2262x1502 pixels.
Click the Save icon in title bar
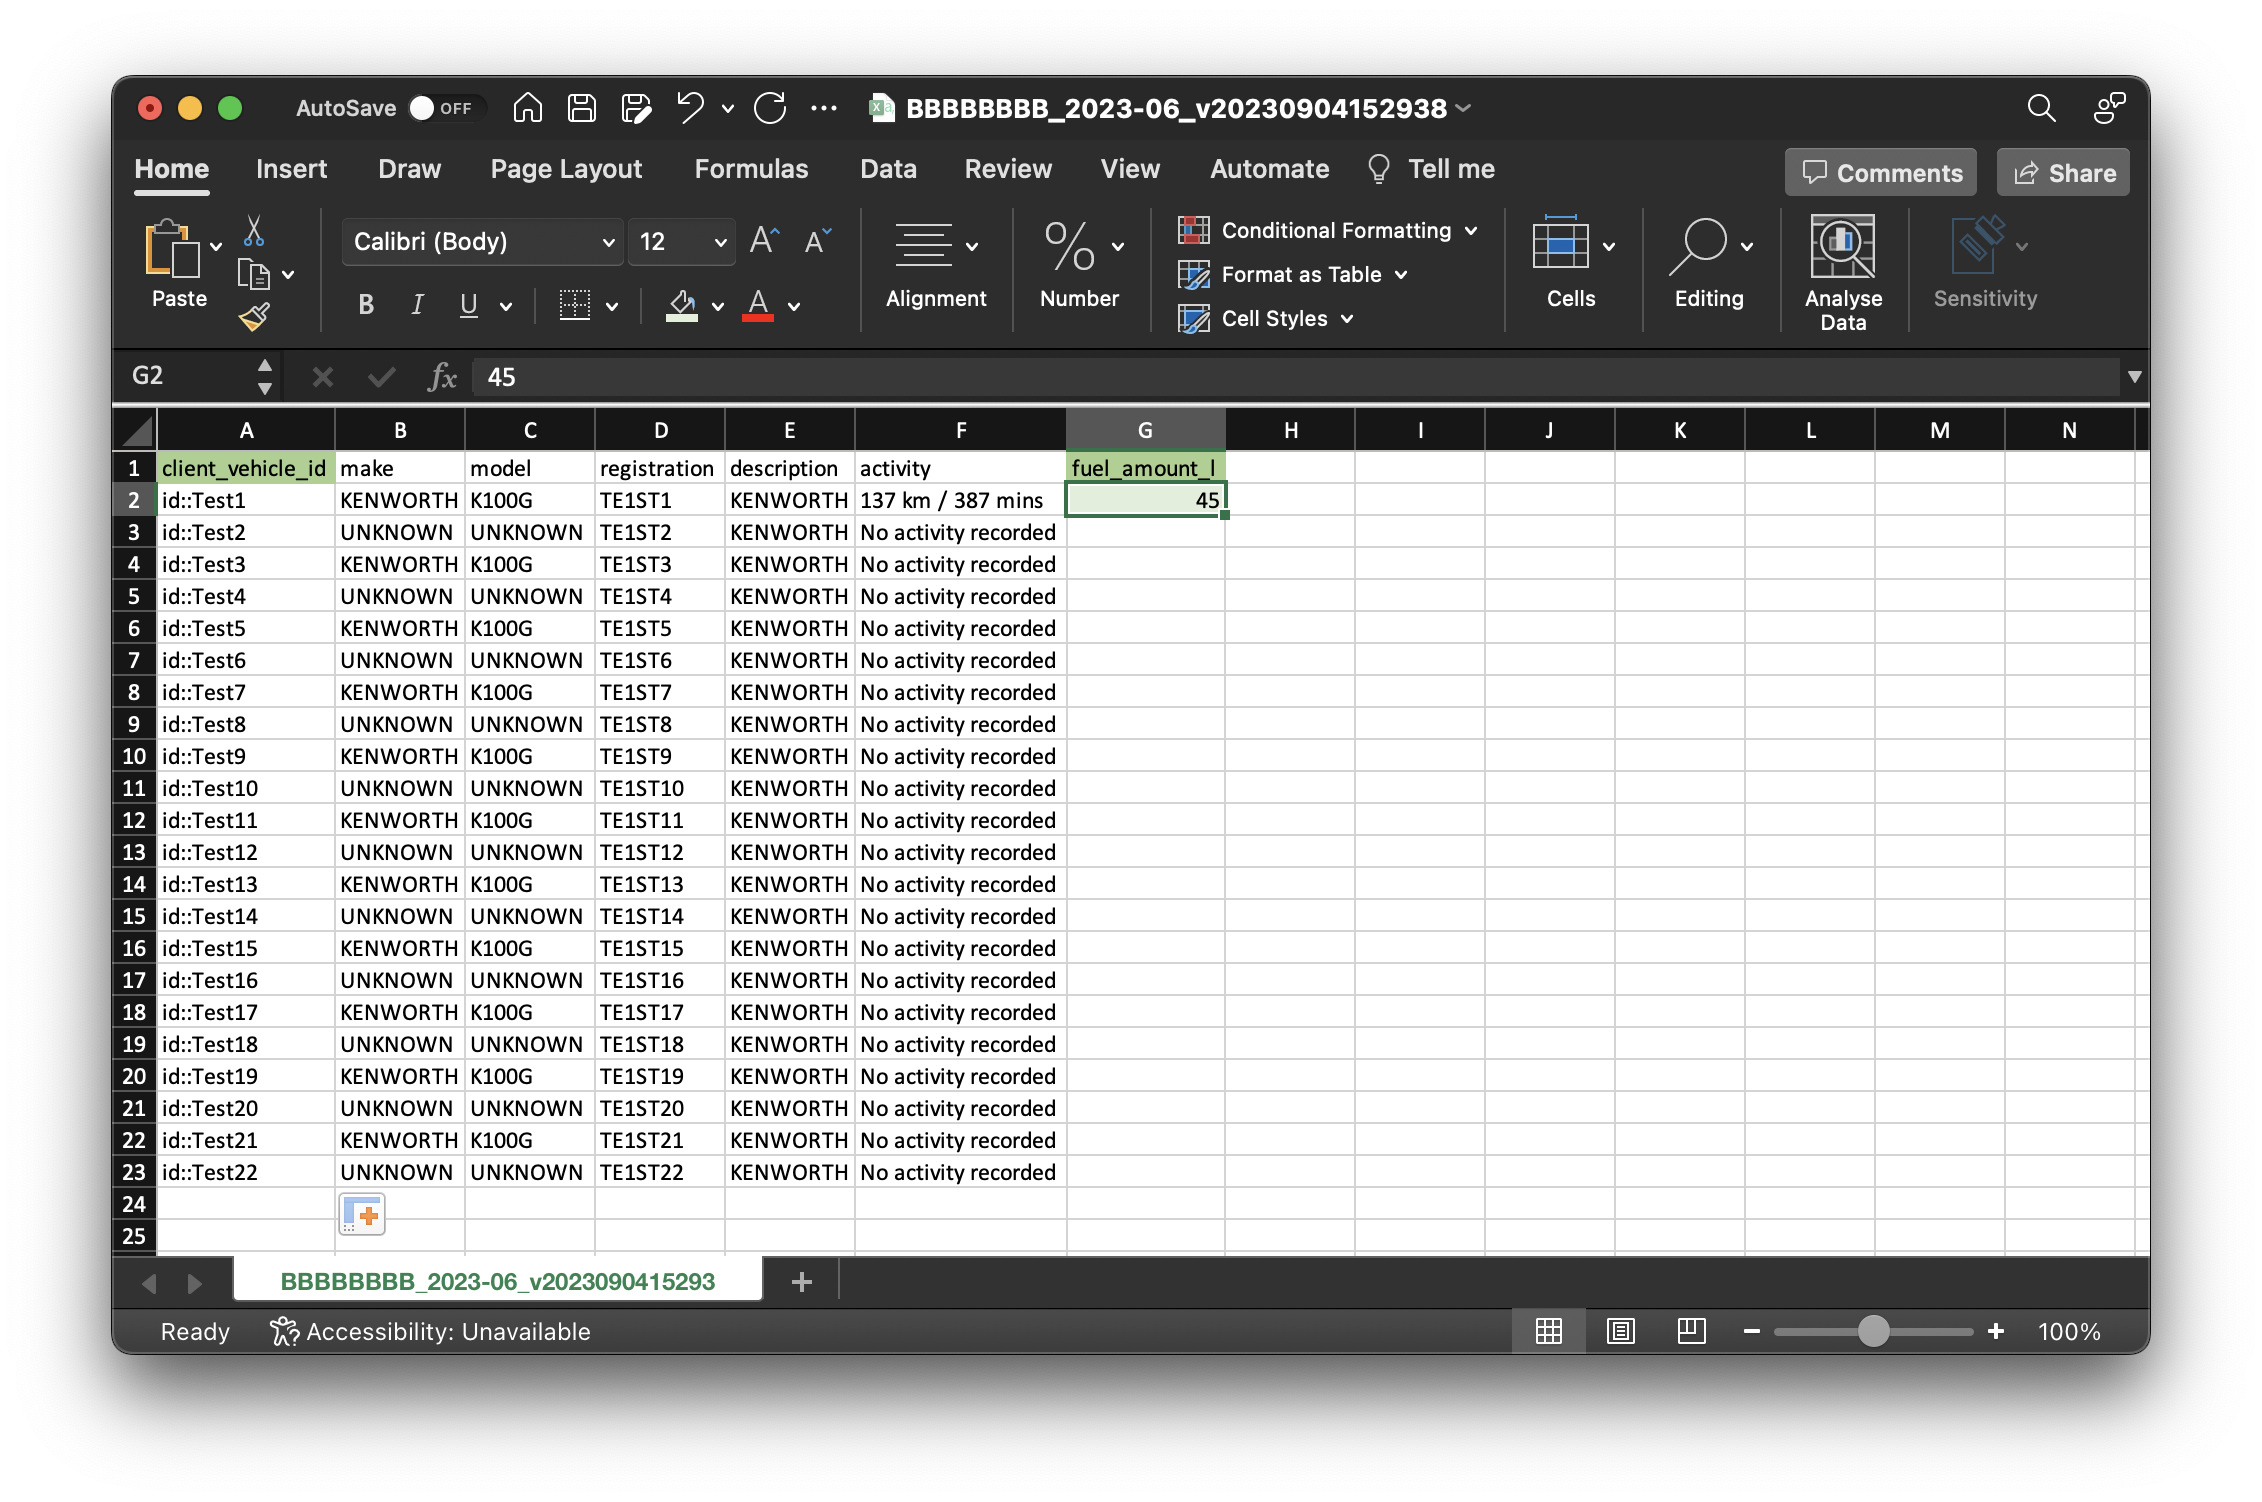[582, 108]
